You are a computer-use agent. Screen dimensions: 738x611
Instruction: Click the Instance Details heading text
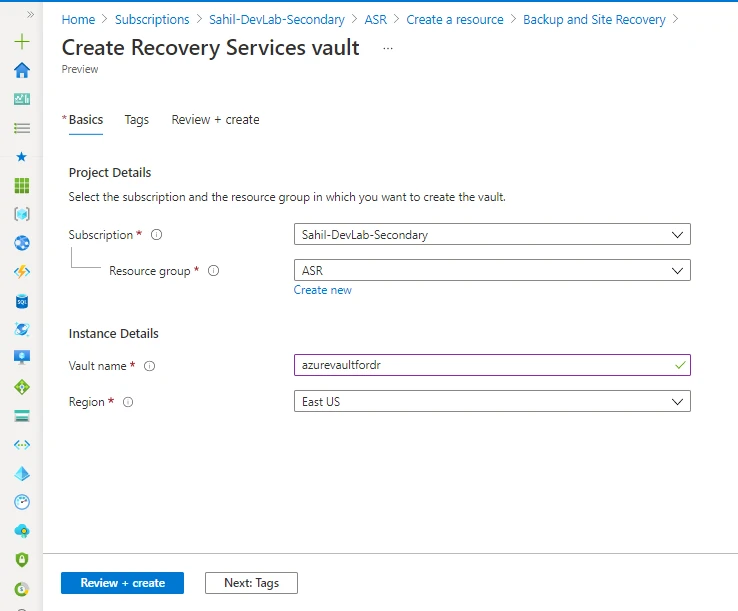click(x=113, y=333)
